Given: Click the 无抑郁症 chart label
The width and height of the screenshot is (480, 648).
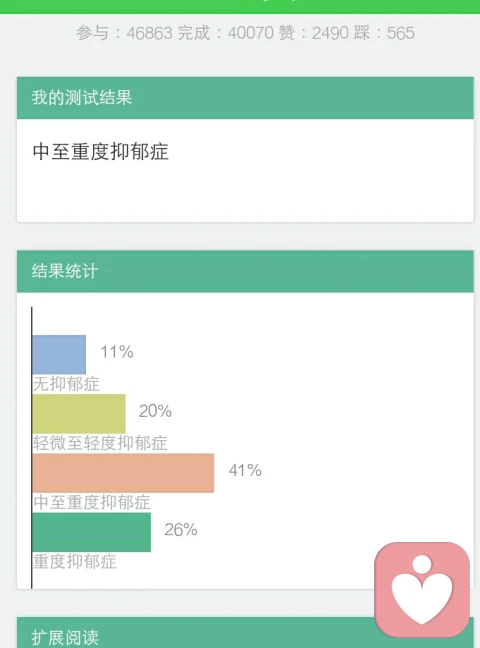Looking at the screenshot, I should (x=66, y=384).
